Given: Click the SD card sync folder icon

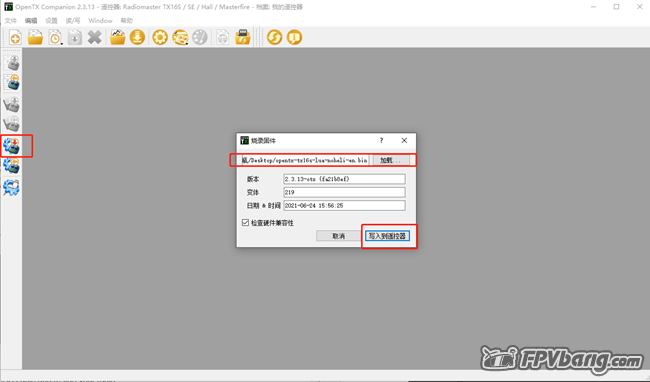Looking at the screenshot, I should coord(243,38).
